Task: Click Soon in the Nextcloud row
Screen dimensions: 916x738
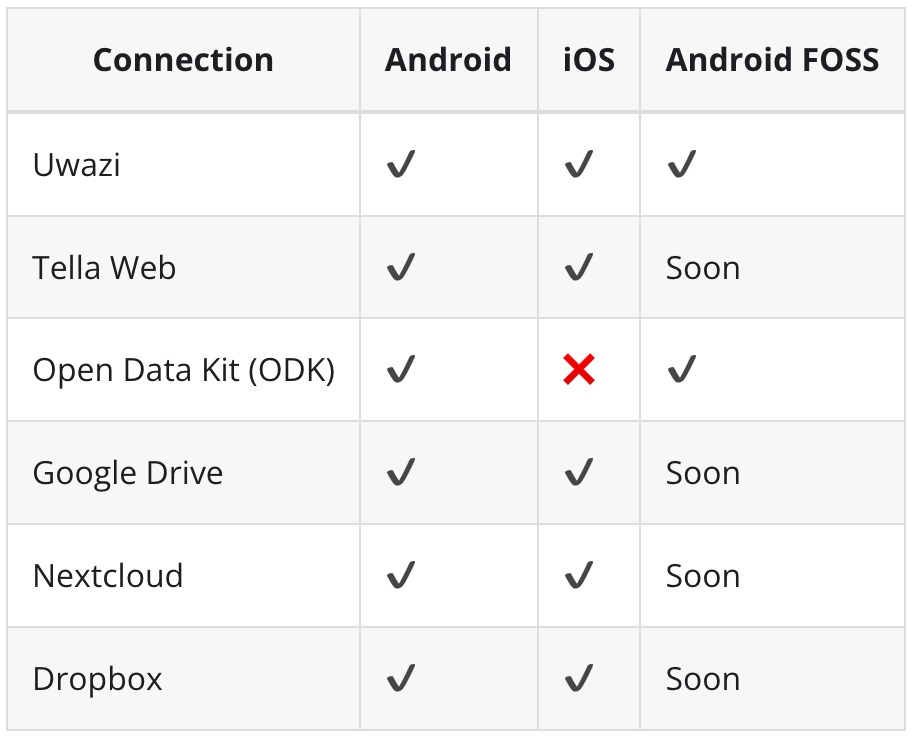Action: point(703,576)
